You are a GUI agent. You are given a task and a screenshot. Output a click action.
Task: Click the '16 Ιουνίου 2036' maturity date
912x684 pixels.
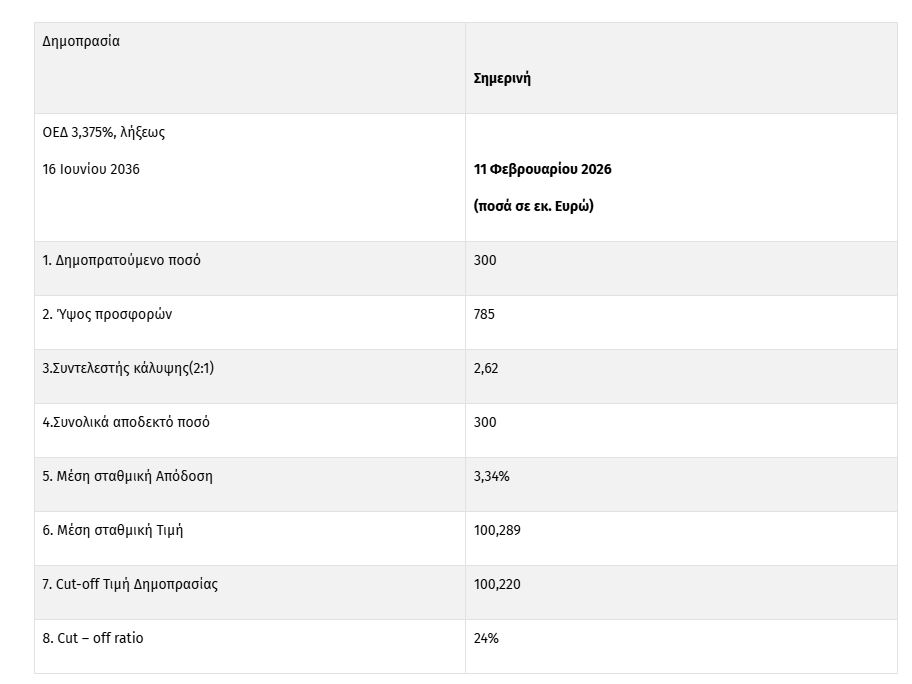click(91, 170)
